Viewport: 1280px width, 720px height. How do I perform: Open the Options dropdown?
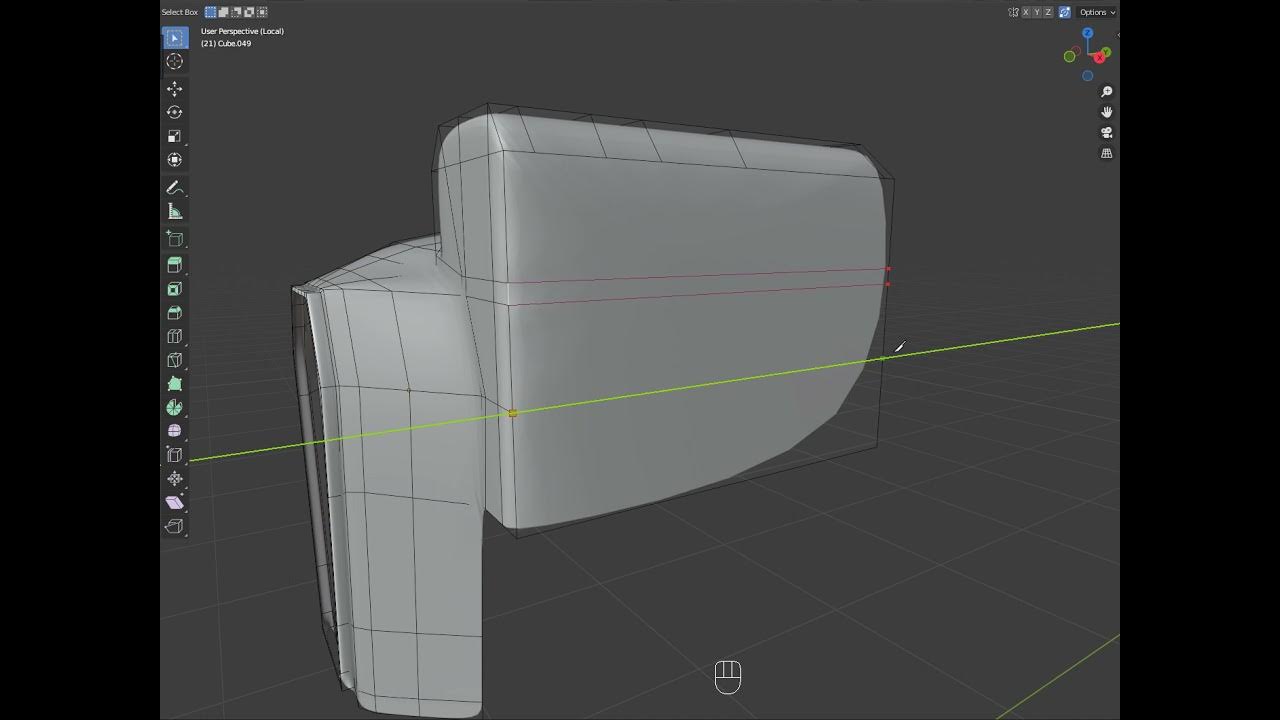click(x=1097, y=12)
